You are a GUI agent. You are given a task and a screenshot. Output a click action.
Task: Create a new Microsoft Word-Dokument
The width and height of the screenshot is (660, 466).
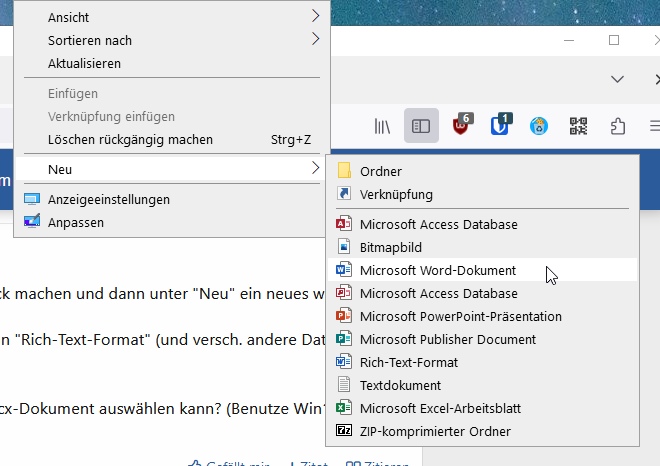click(482, 270)
